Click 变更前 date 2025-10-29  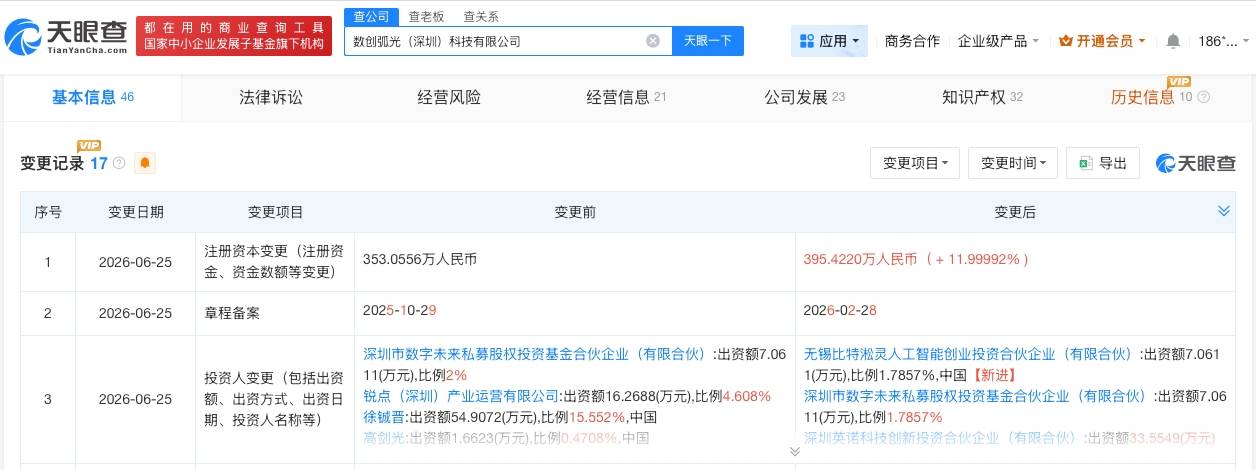point(398,311)
